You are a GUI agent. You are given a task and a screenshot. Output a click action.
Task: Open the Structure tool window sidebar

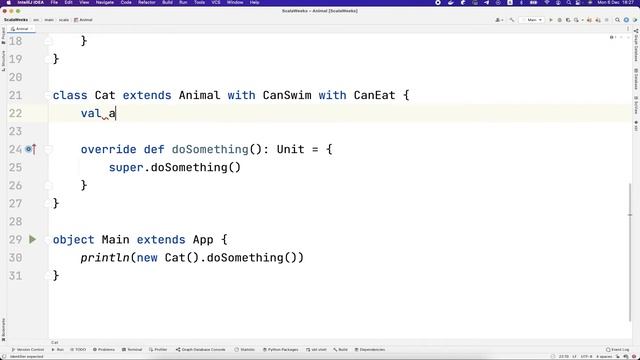(3, 60)
